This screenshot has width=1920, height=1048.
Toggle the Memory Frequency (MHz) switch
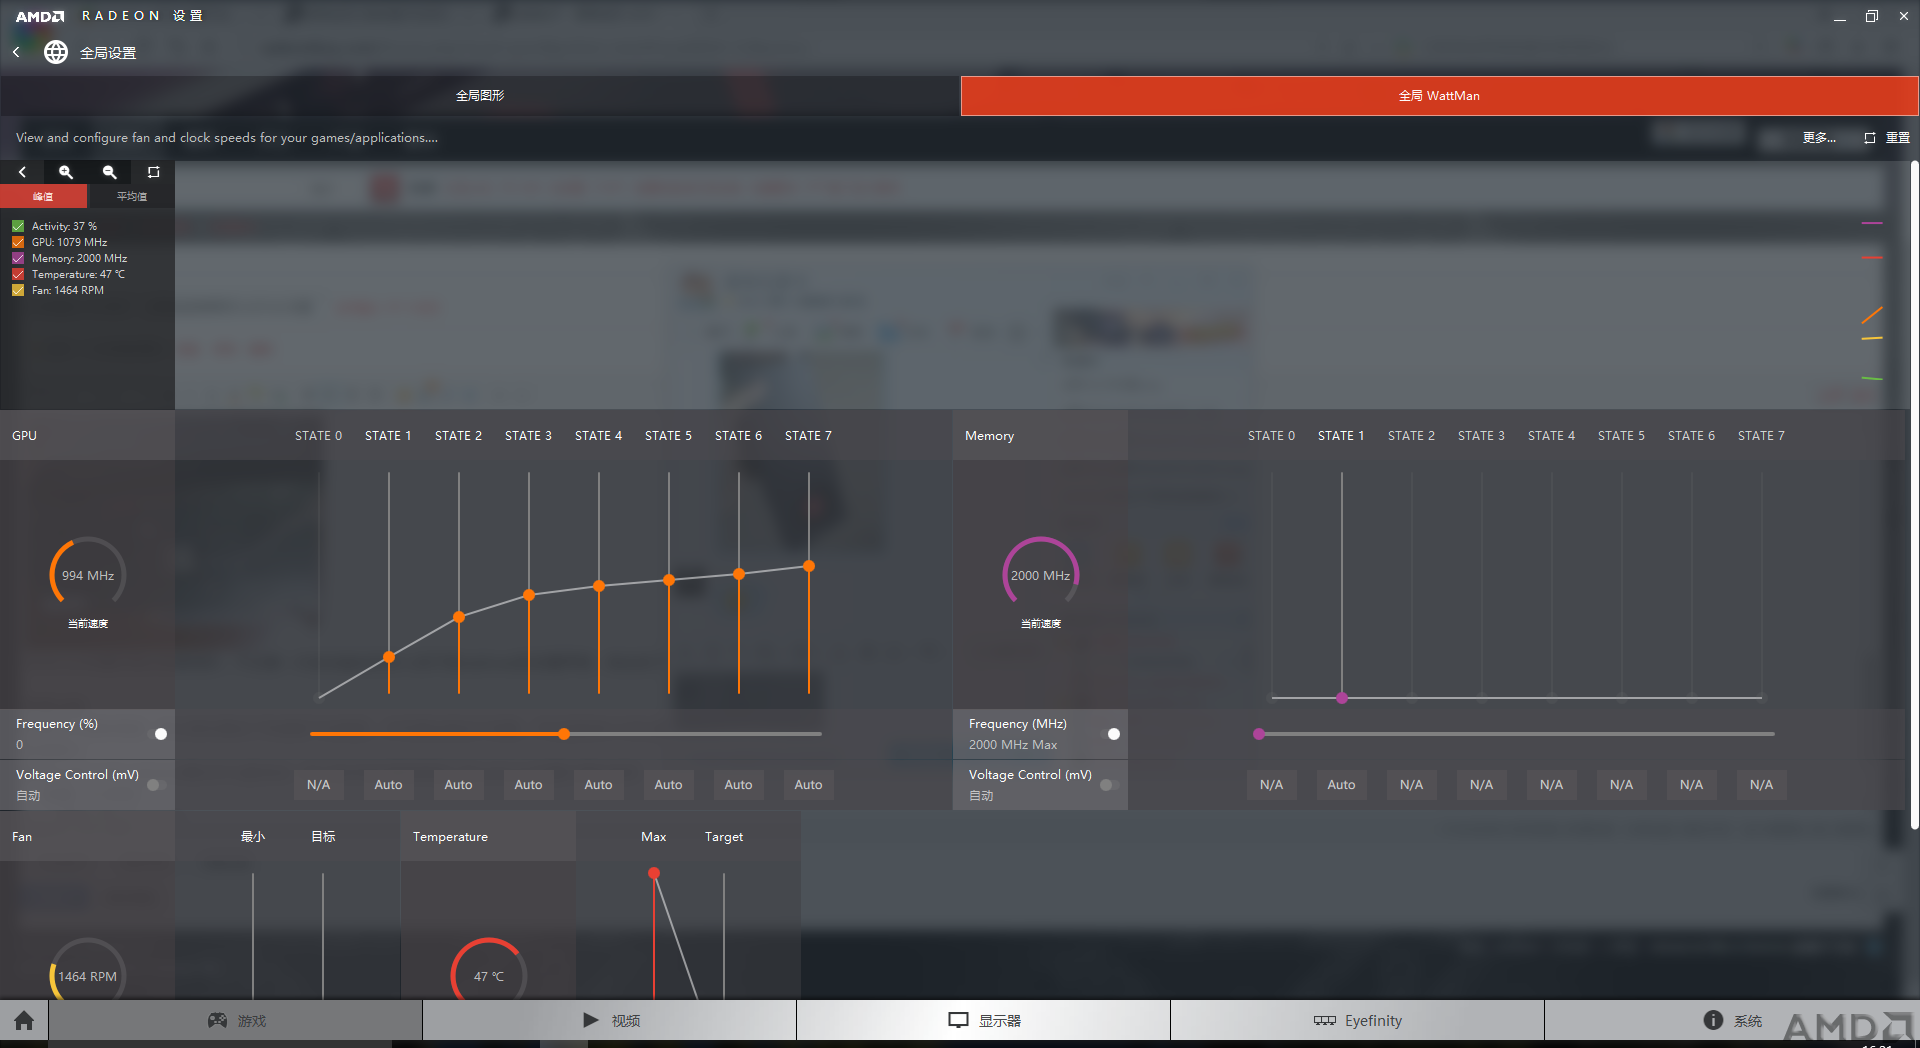tap(1109, 734)
